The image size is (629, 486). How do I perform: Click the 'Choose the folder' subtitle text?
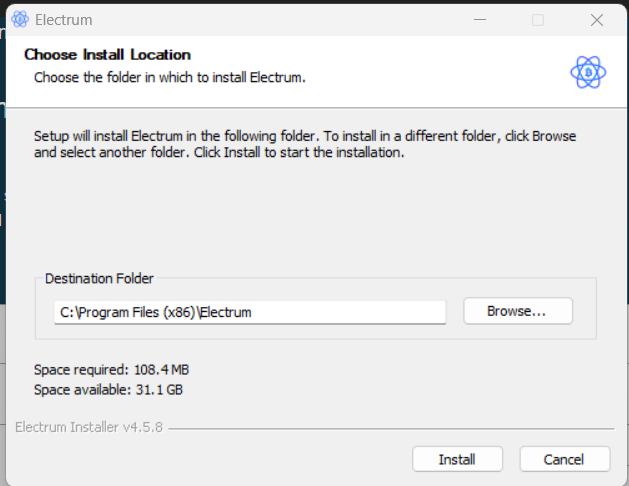[x=169, y=76]
